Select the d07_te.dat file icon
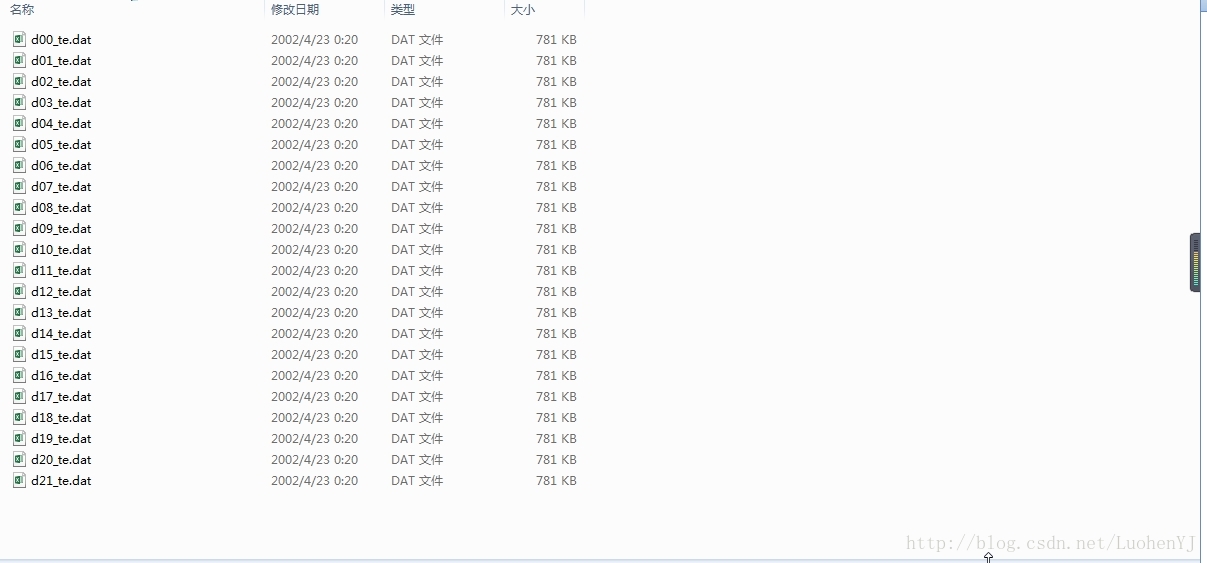 (19, 186)
